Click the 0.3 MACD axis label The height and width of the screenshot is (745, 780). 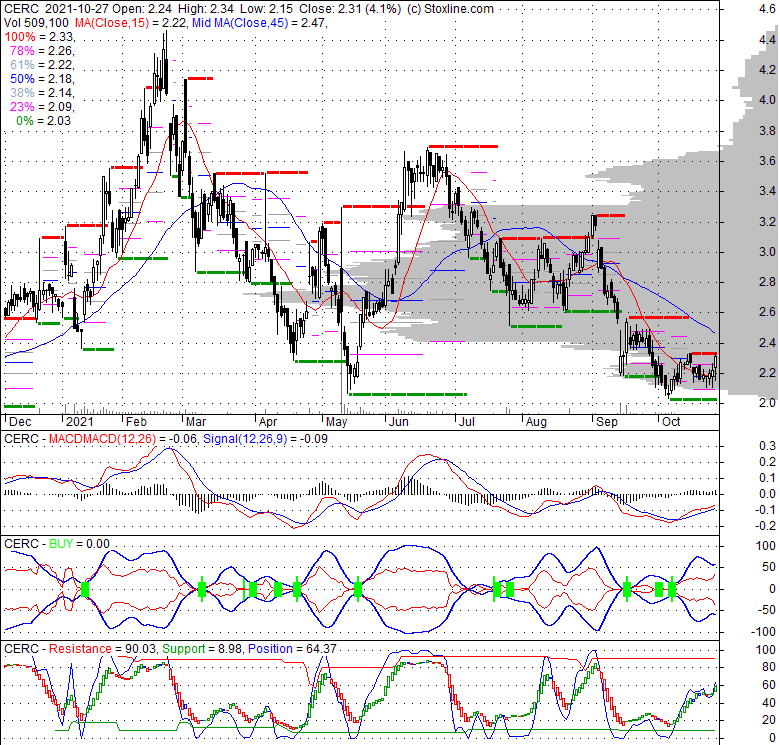(768, 446)
